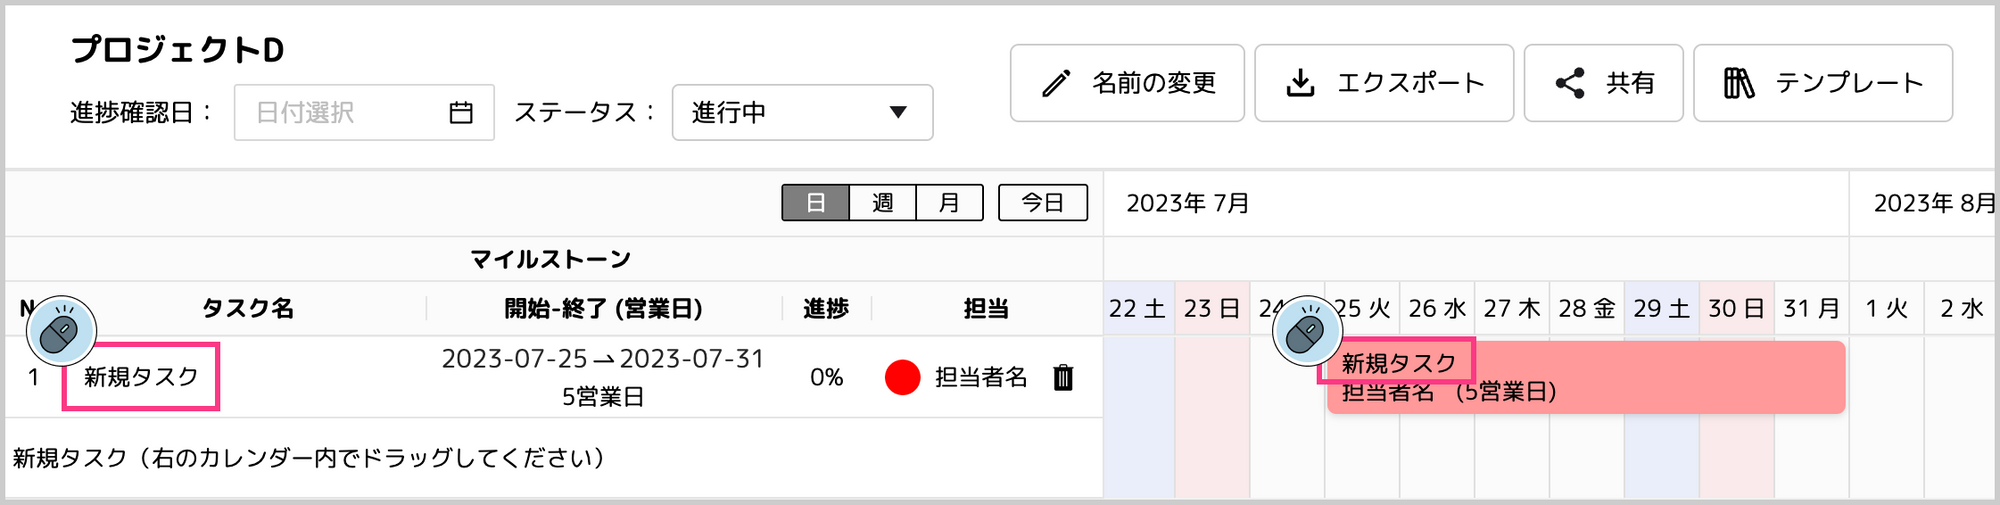
Task: Open the calendar icon in the date field
Action: click(x=461, y=113)
